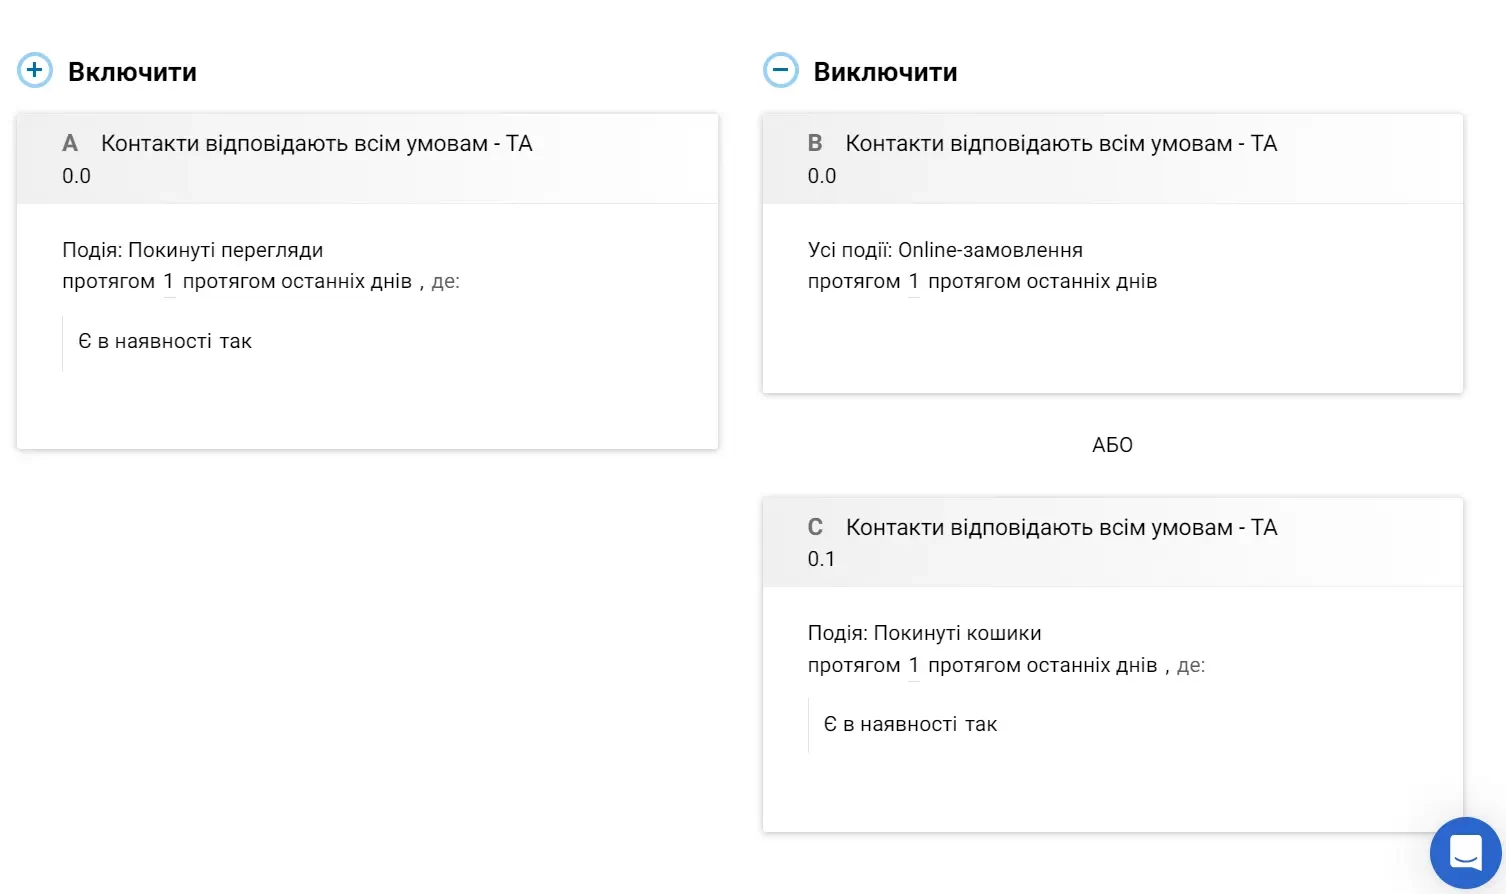Click the Подія: Покинуті кошики condition
The image size is (1506, 894).
(925, 633)
